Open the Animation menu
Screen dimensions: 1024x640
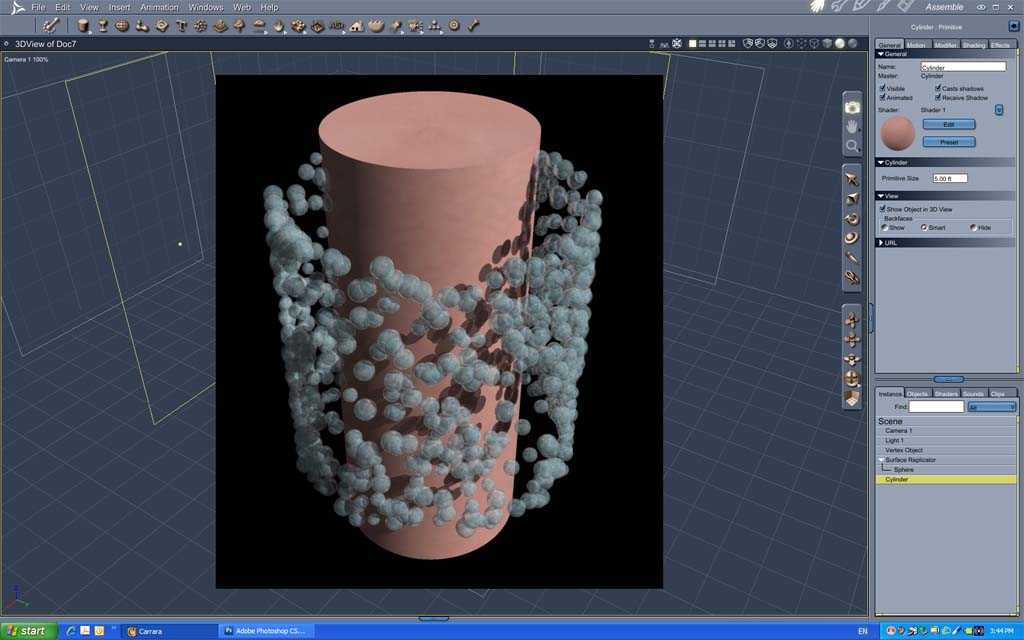point(159,7)
